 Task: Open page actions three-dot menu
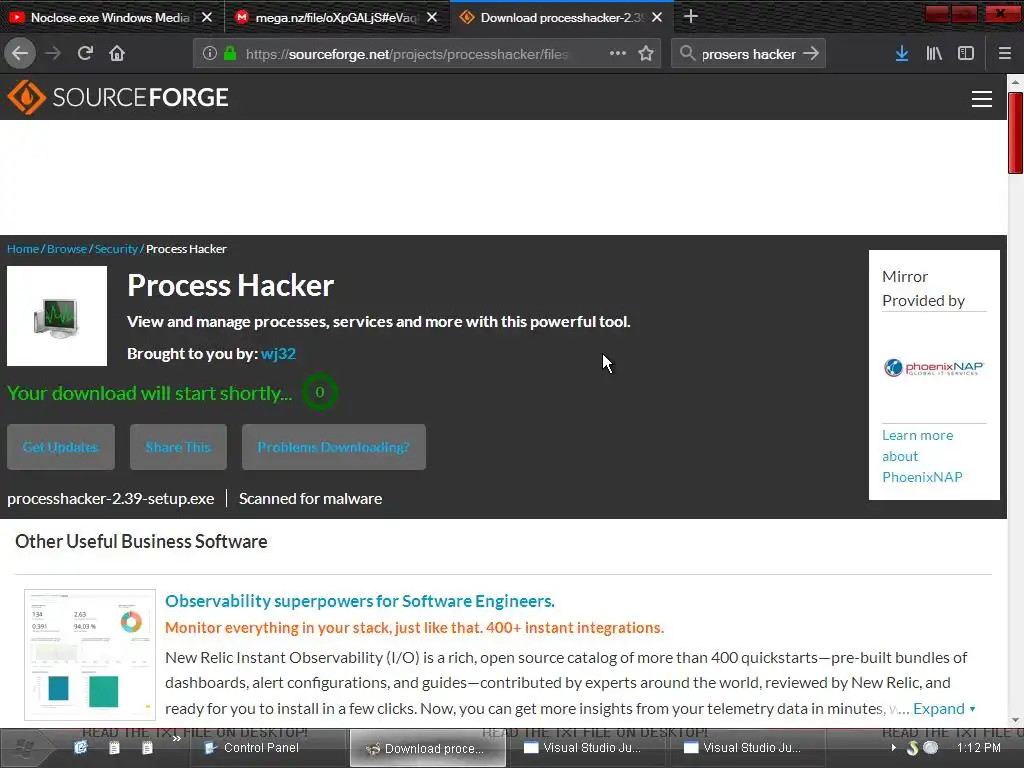point(618,53)
